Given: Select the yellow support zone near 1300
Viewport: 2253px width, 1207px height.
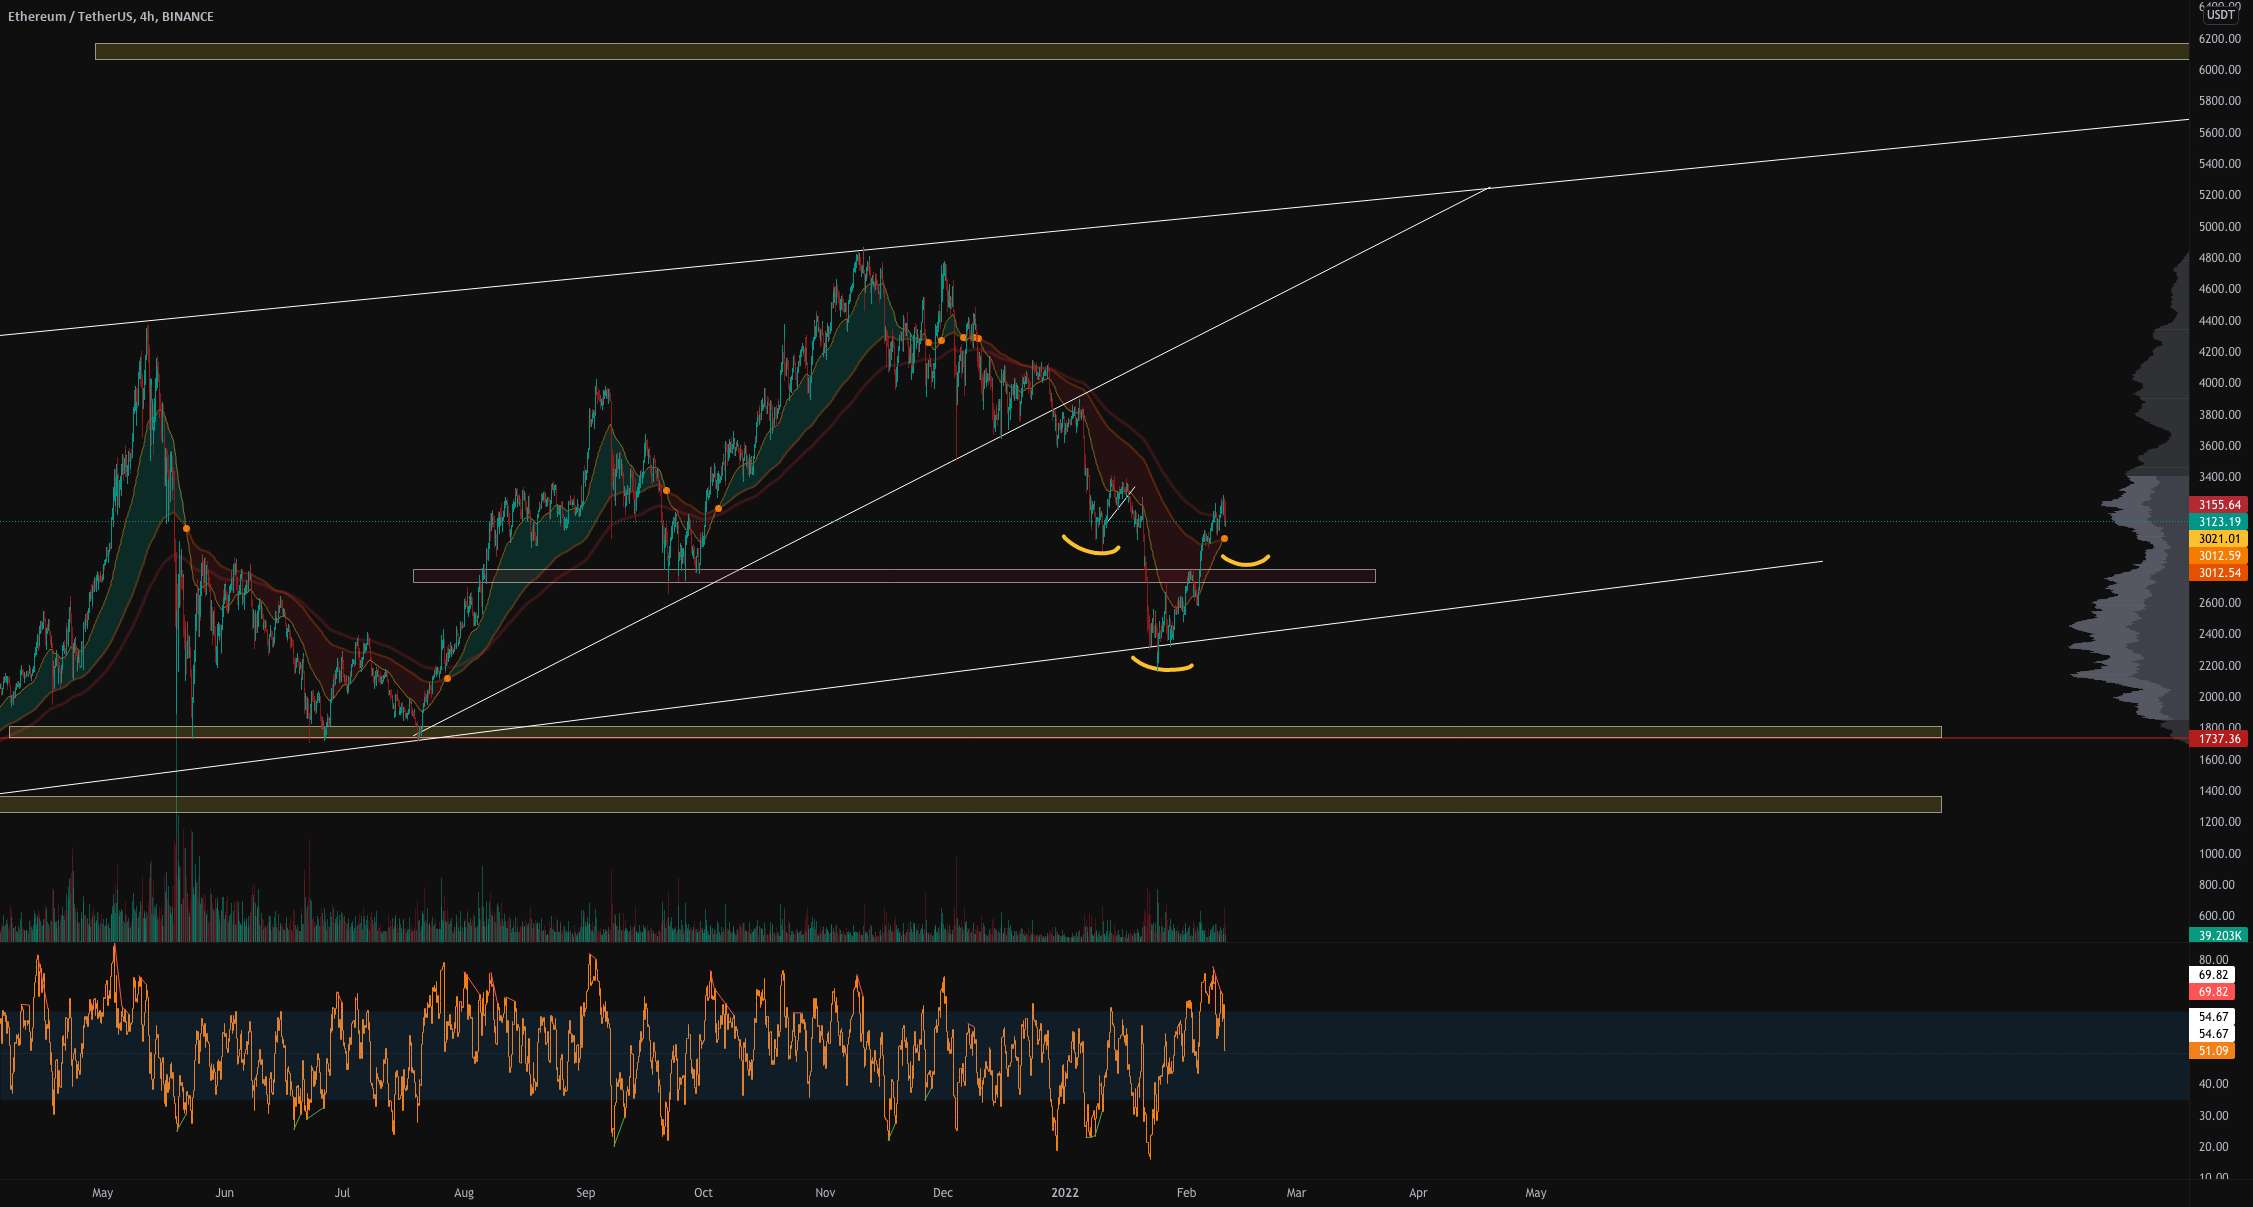Looking at the screenshot, I should 970,805.
